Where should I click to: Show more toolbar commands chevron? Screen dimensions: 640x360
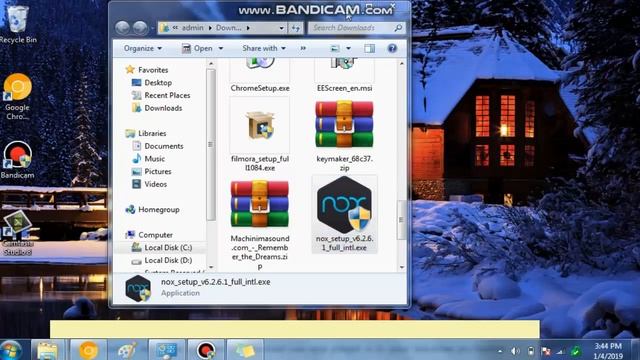pos(303,48)
